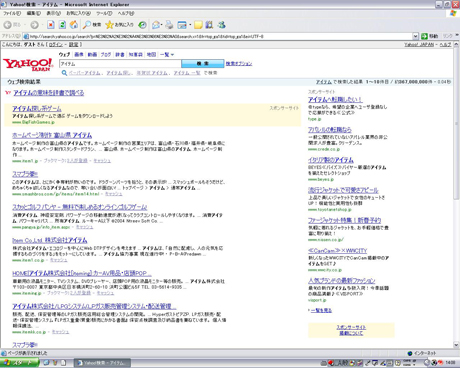
Task: Click the vertical scrollbar up arrow
Action: (x=456, y=45)
